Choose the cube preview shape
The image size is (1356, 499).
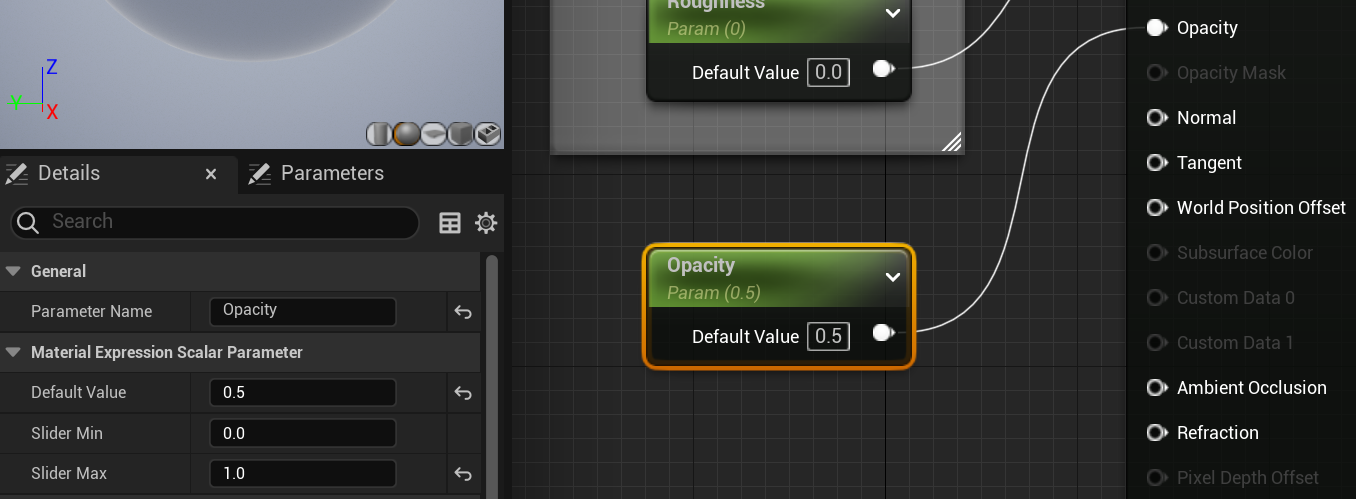coord(460,134)
